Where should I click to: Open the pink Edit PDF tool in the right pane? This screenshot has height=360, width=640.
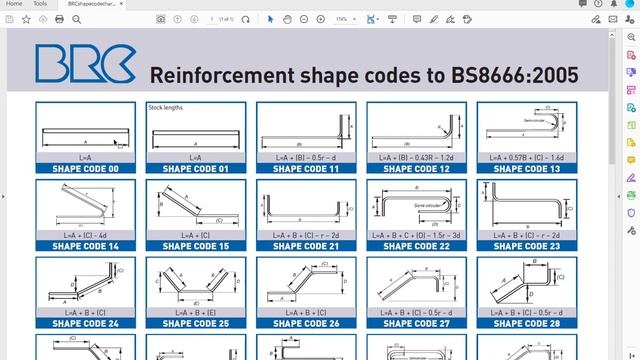tap(631, 90)
